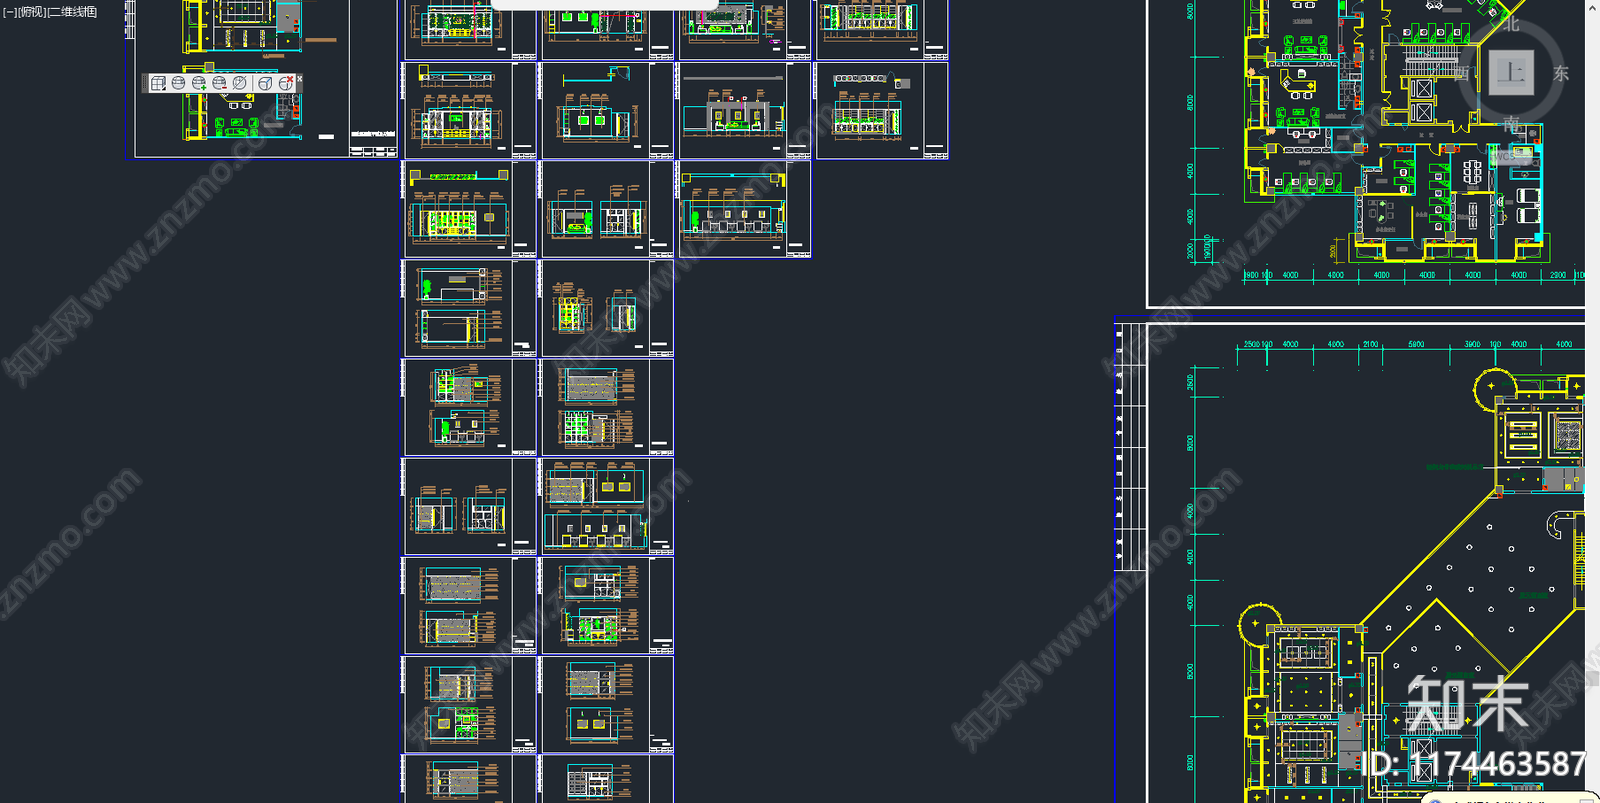Click 西 on the ViewCube compass
This screenshot has width=1600, height=803.
click(1462, 73)
